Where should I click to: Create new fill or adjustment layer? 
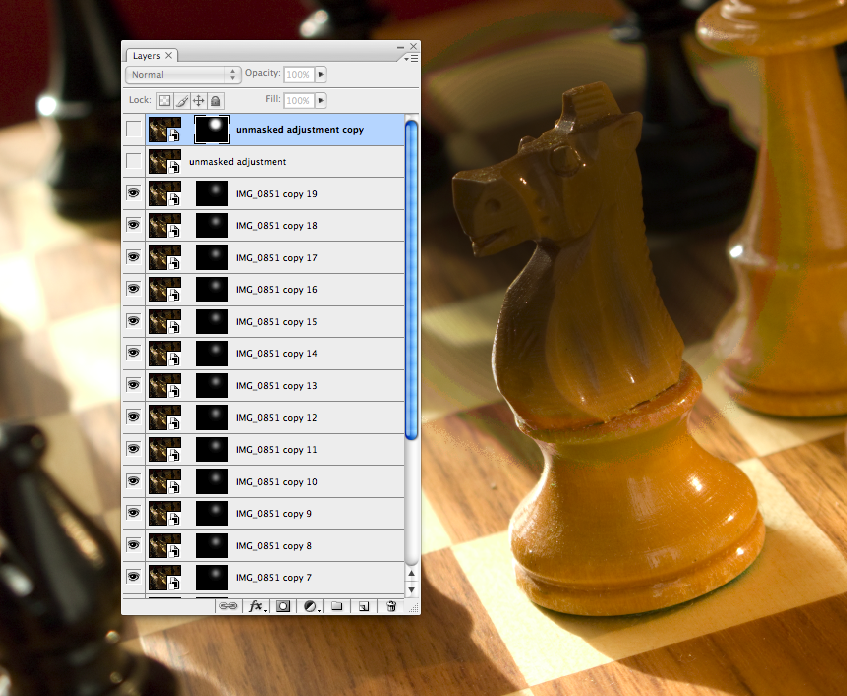(x=311, y=606)
